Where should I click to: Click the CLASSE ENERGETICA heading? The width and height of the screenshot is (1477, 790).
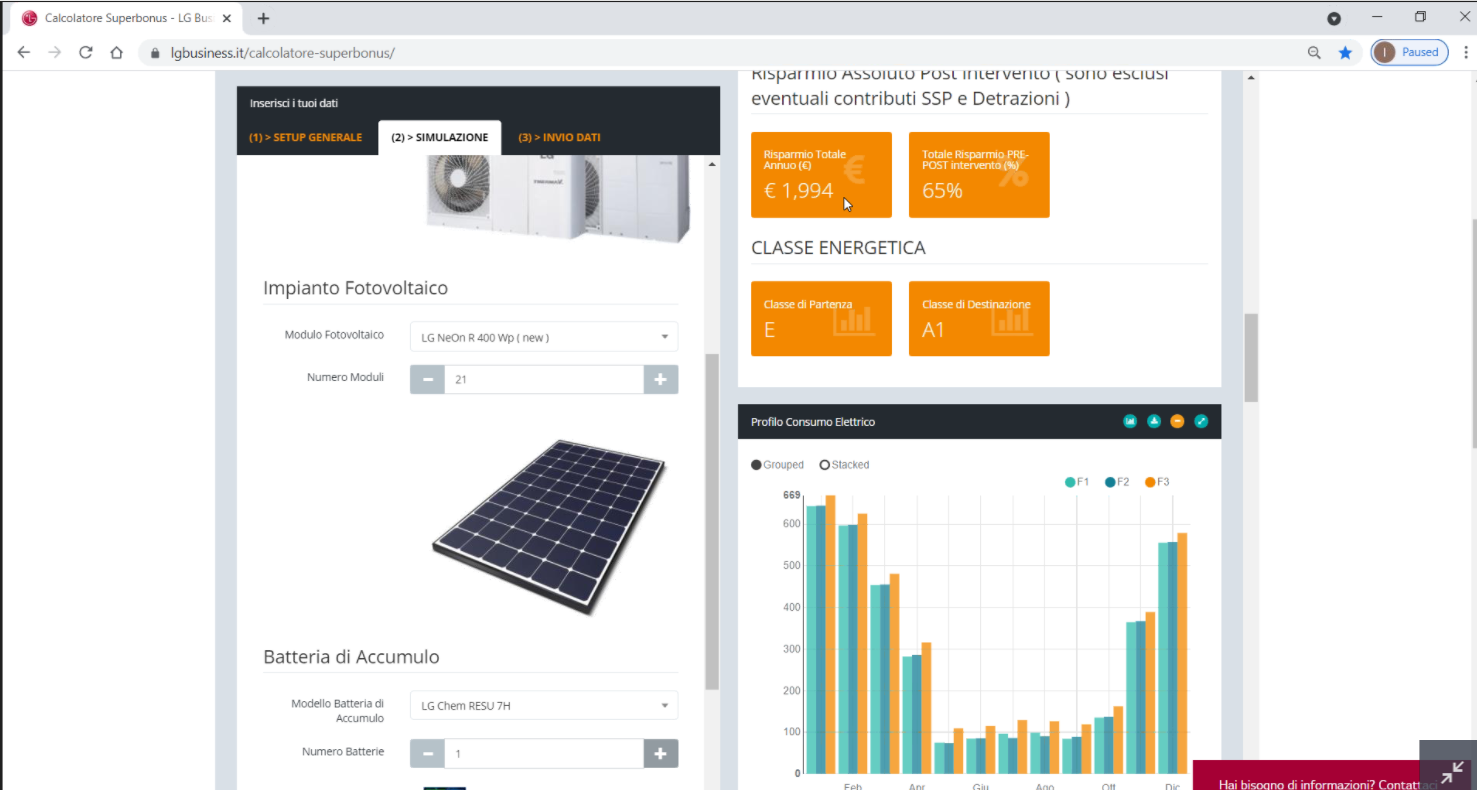(x=838, y=248)
